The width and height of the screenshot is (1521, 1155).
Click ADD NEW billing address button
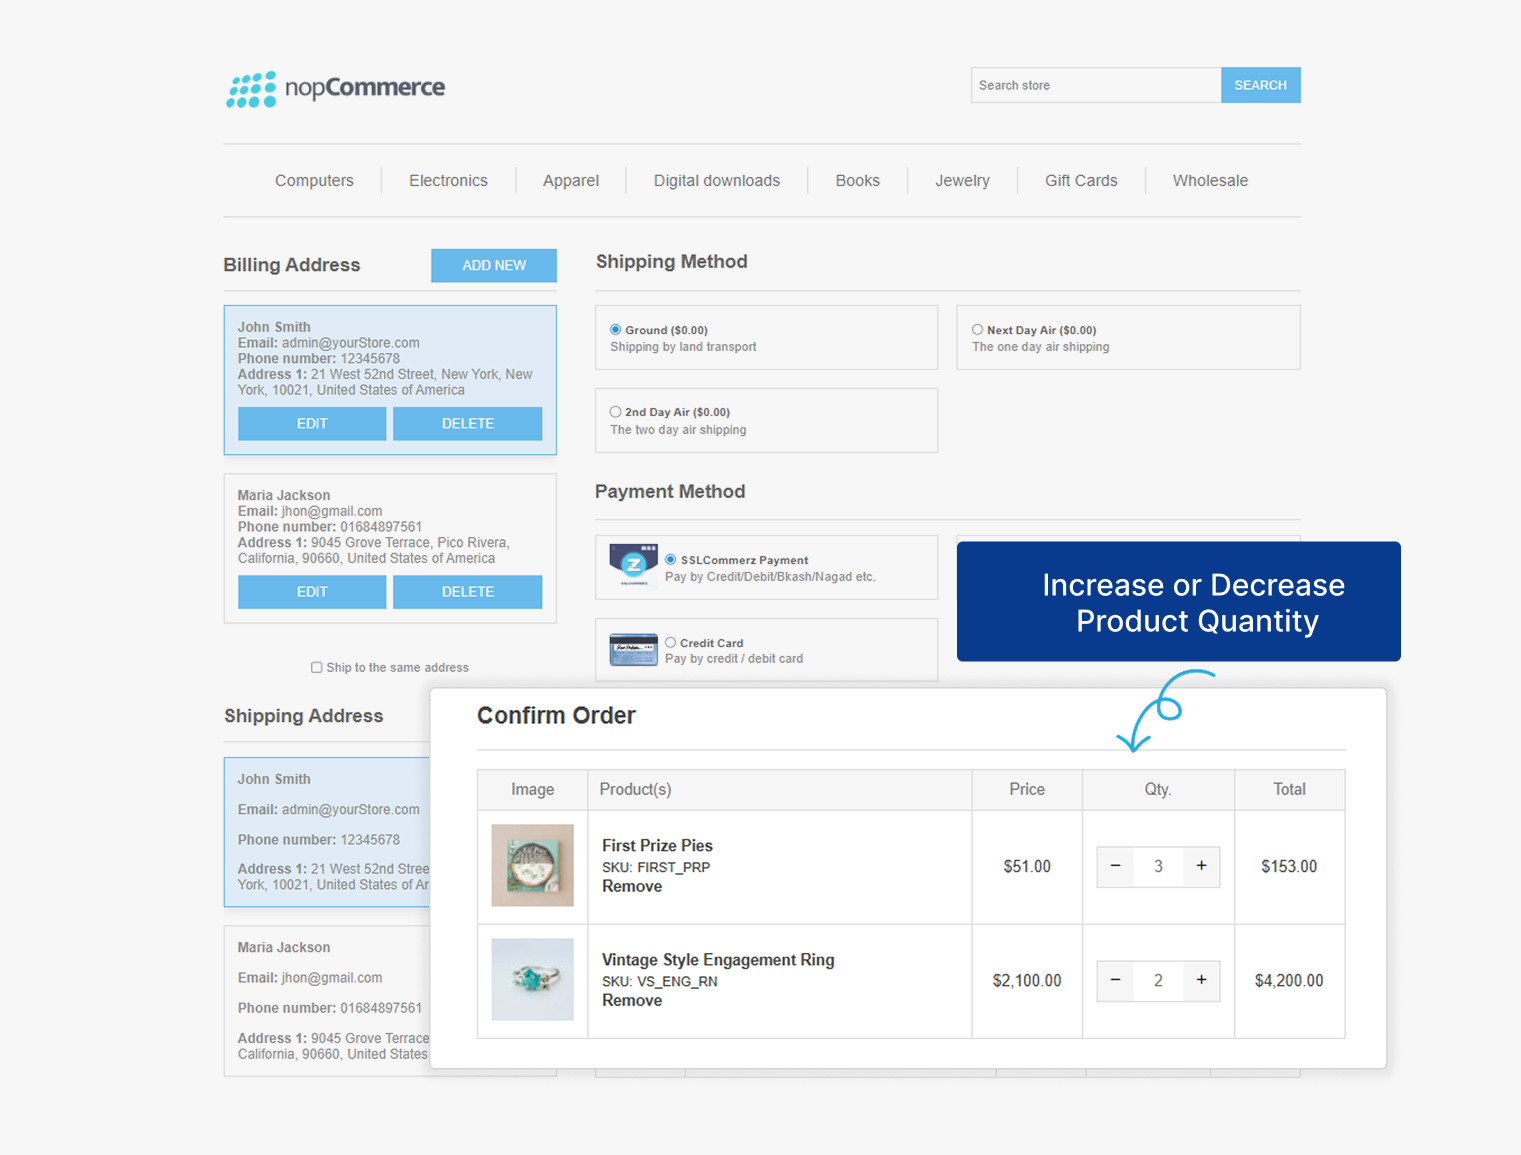tap(494, 265)
